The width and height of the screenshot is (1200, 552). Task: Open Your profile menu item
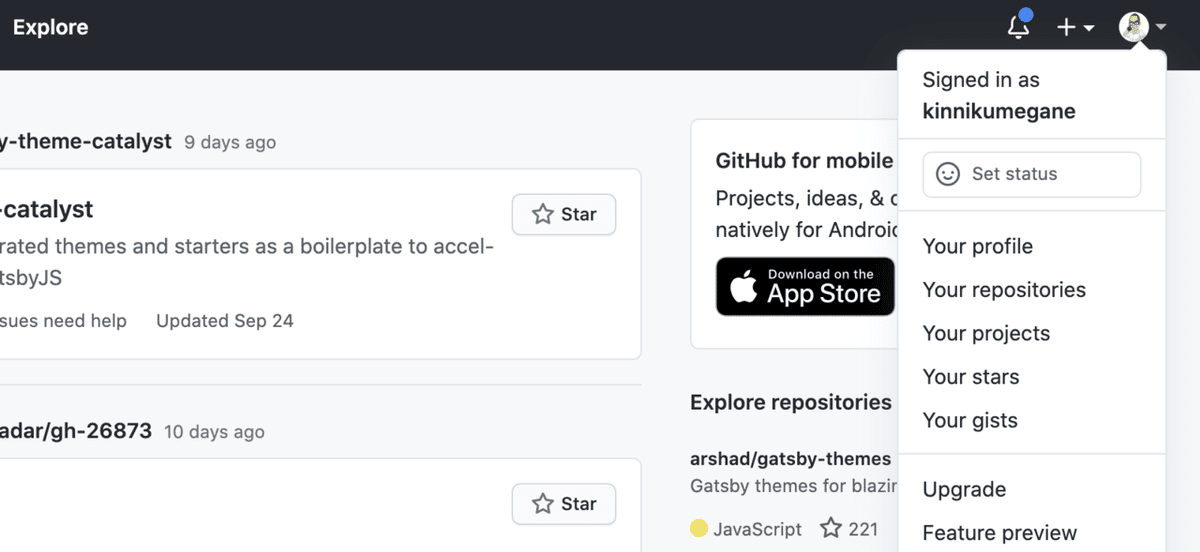point(977,246)
